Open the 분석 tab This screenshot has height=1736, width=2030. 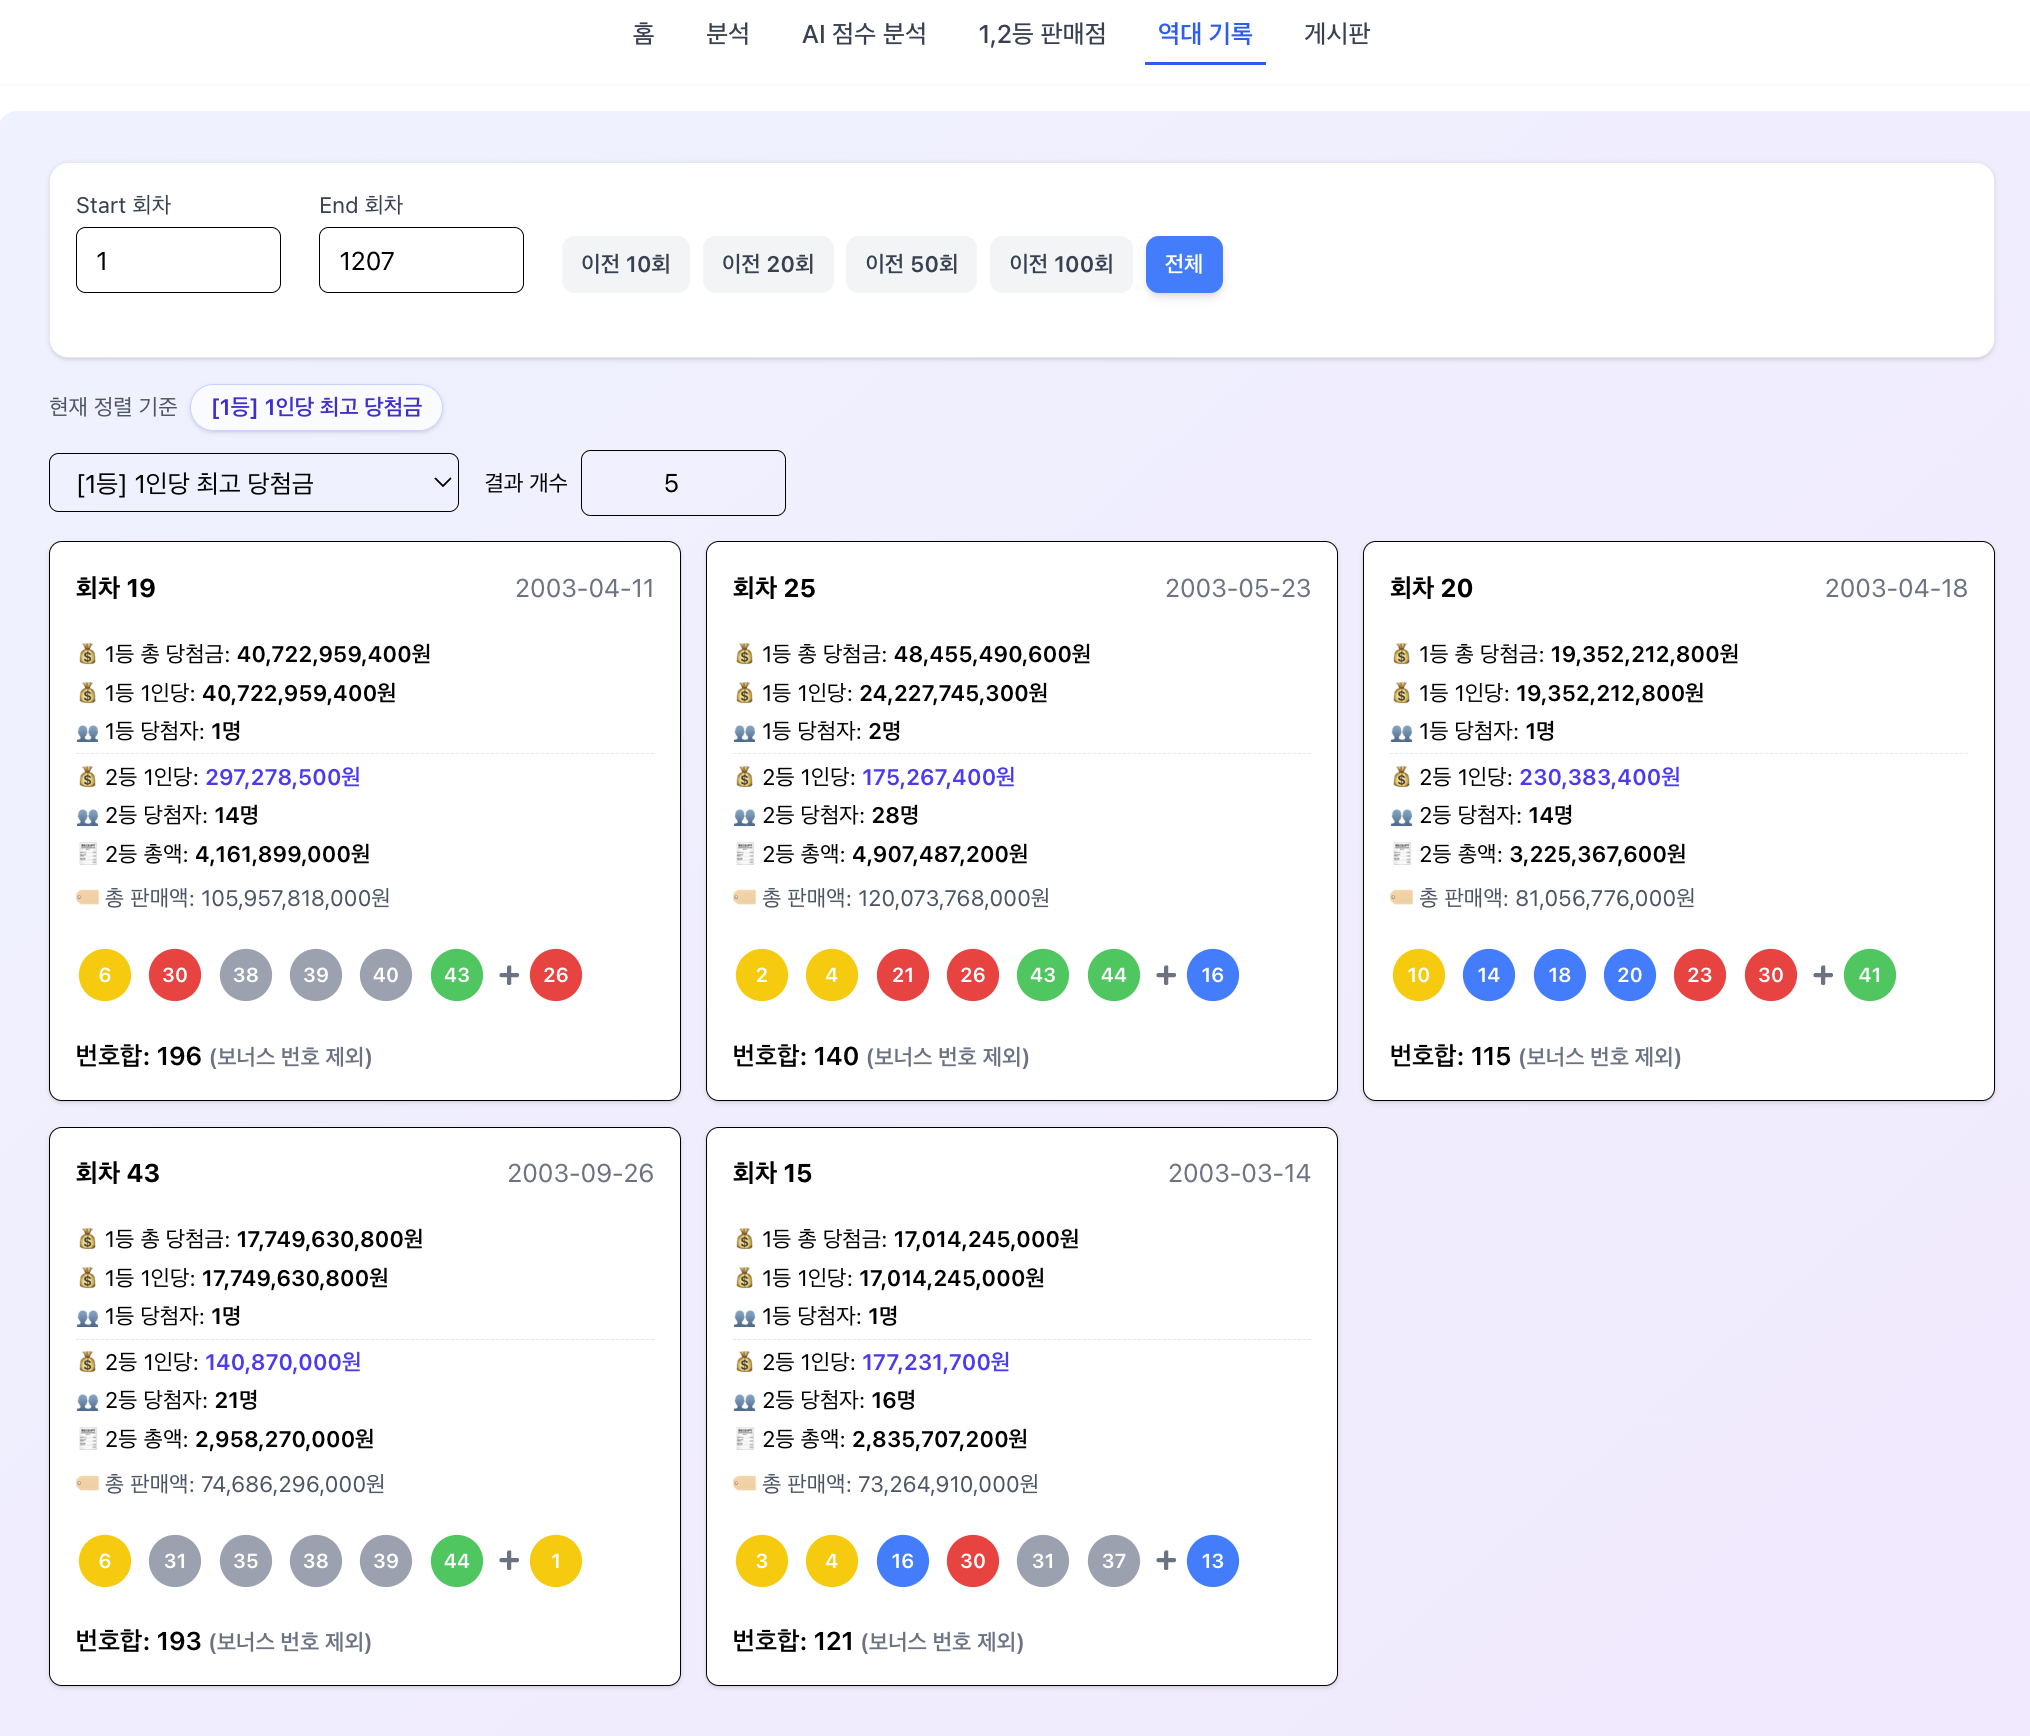(x=728, y=34)
